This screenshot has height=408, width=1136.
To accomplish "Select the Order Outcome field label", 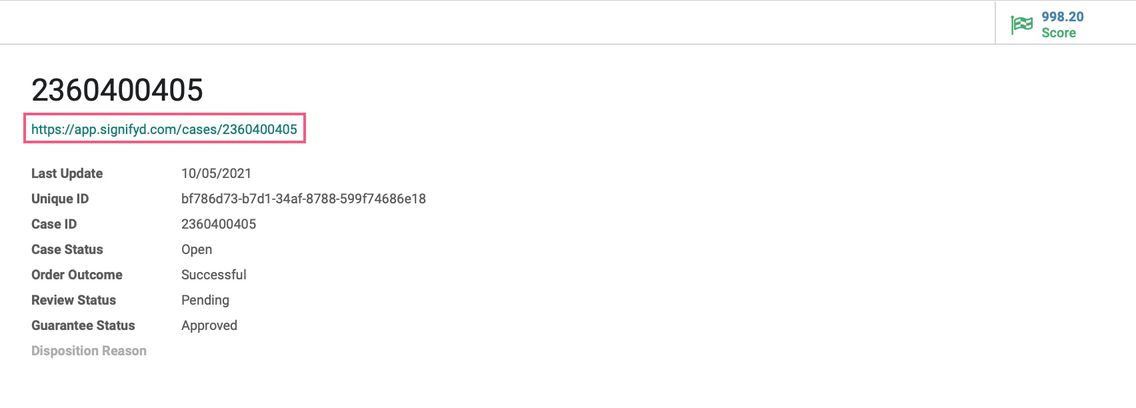I will (77, 275).
